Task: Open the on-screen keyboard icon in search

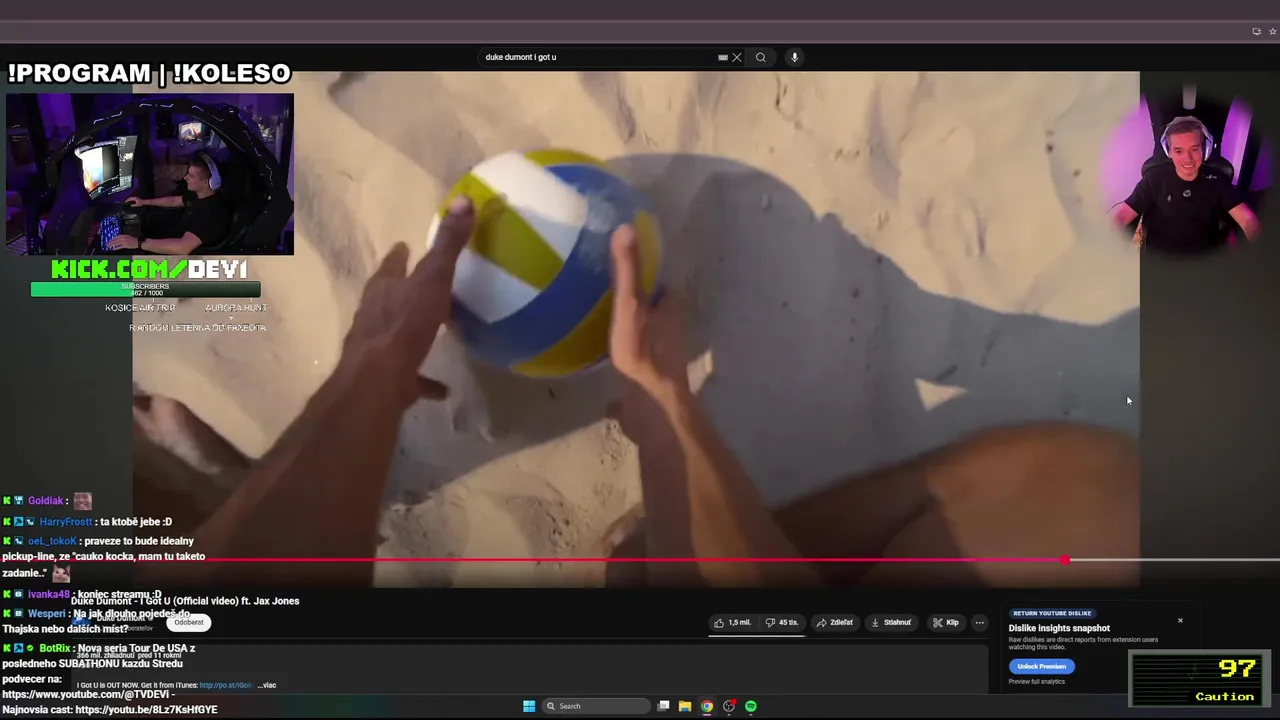Action: pyautogui.click(x=723, y=57)
